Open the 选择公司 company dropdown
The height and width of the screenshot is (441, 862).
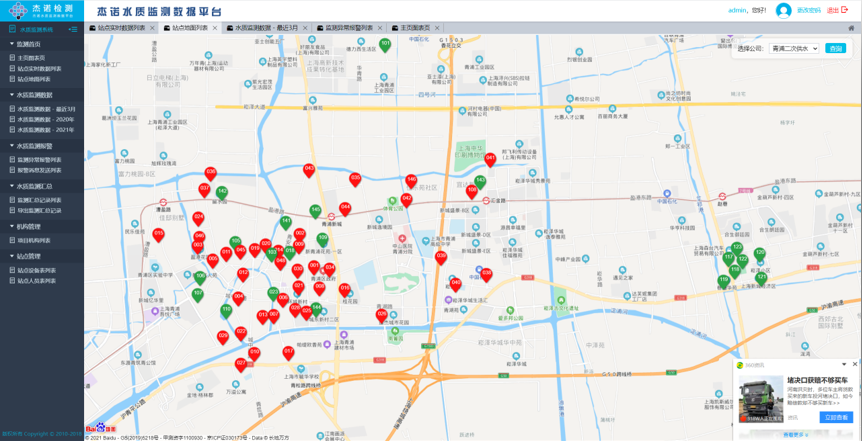794,48
